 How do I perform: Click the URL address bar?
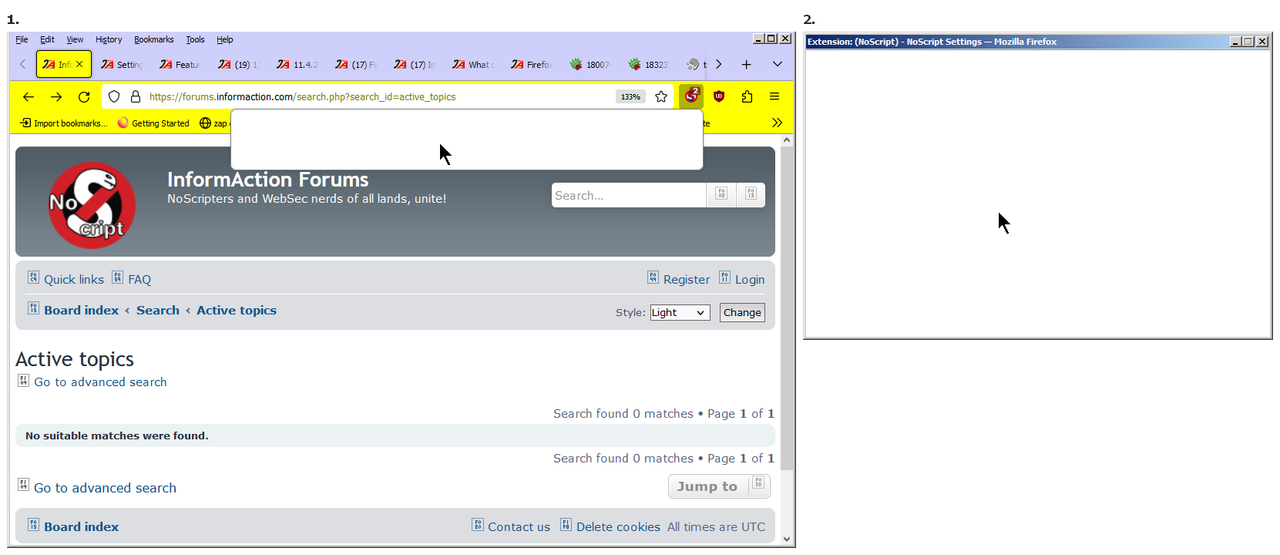click(x=380, y=96)
